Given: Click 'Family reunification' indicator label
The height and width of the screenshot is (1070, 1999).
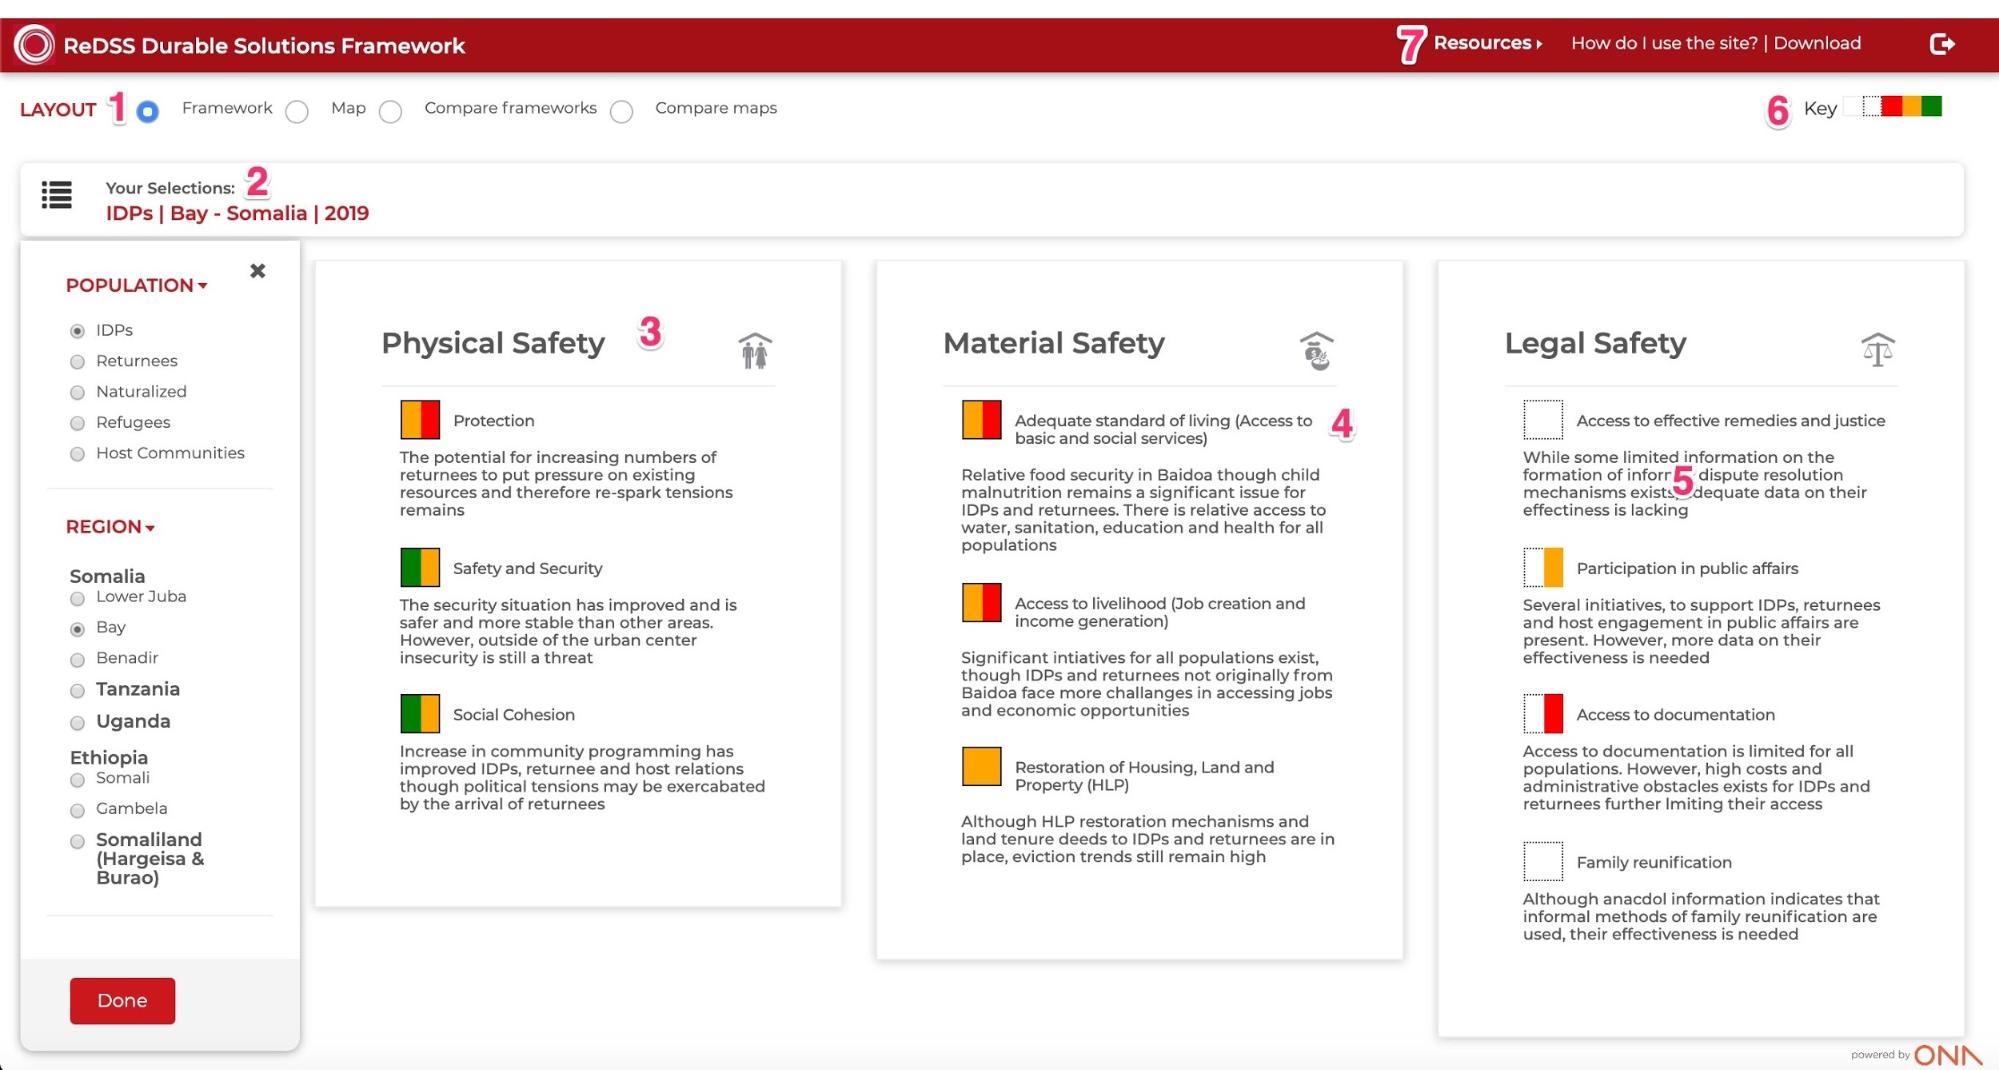Looking at the screenshot, I should 1654,862.
